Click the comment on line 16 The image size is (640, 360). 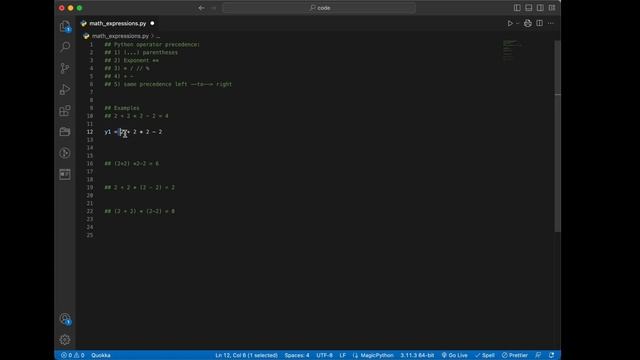[132, 164]
